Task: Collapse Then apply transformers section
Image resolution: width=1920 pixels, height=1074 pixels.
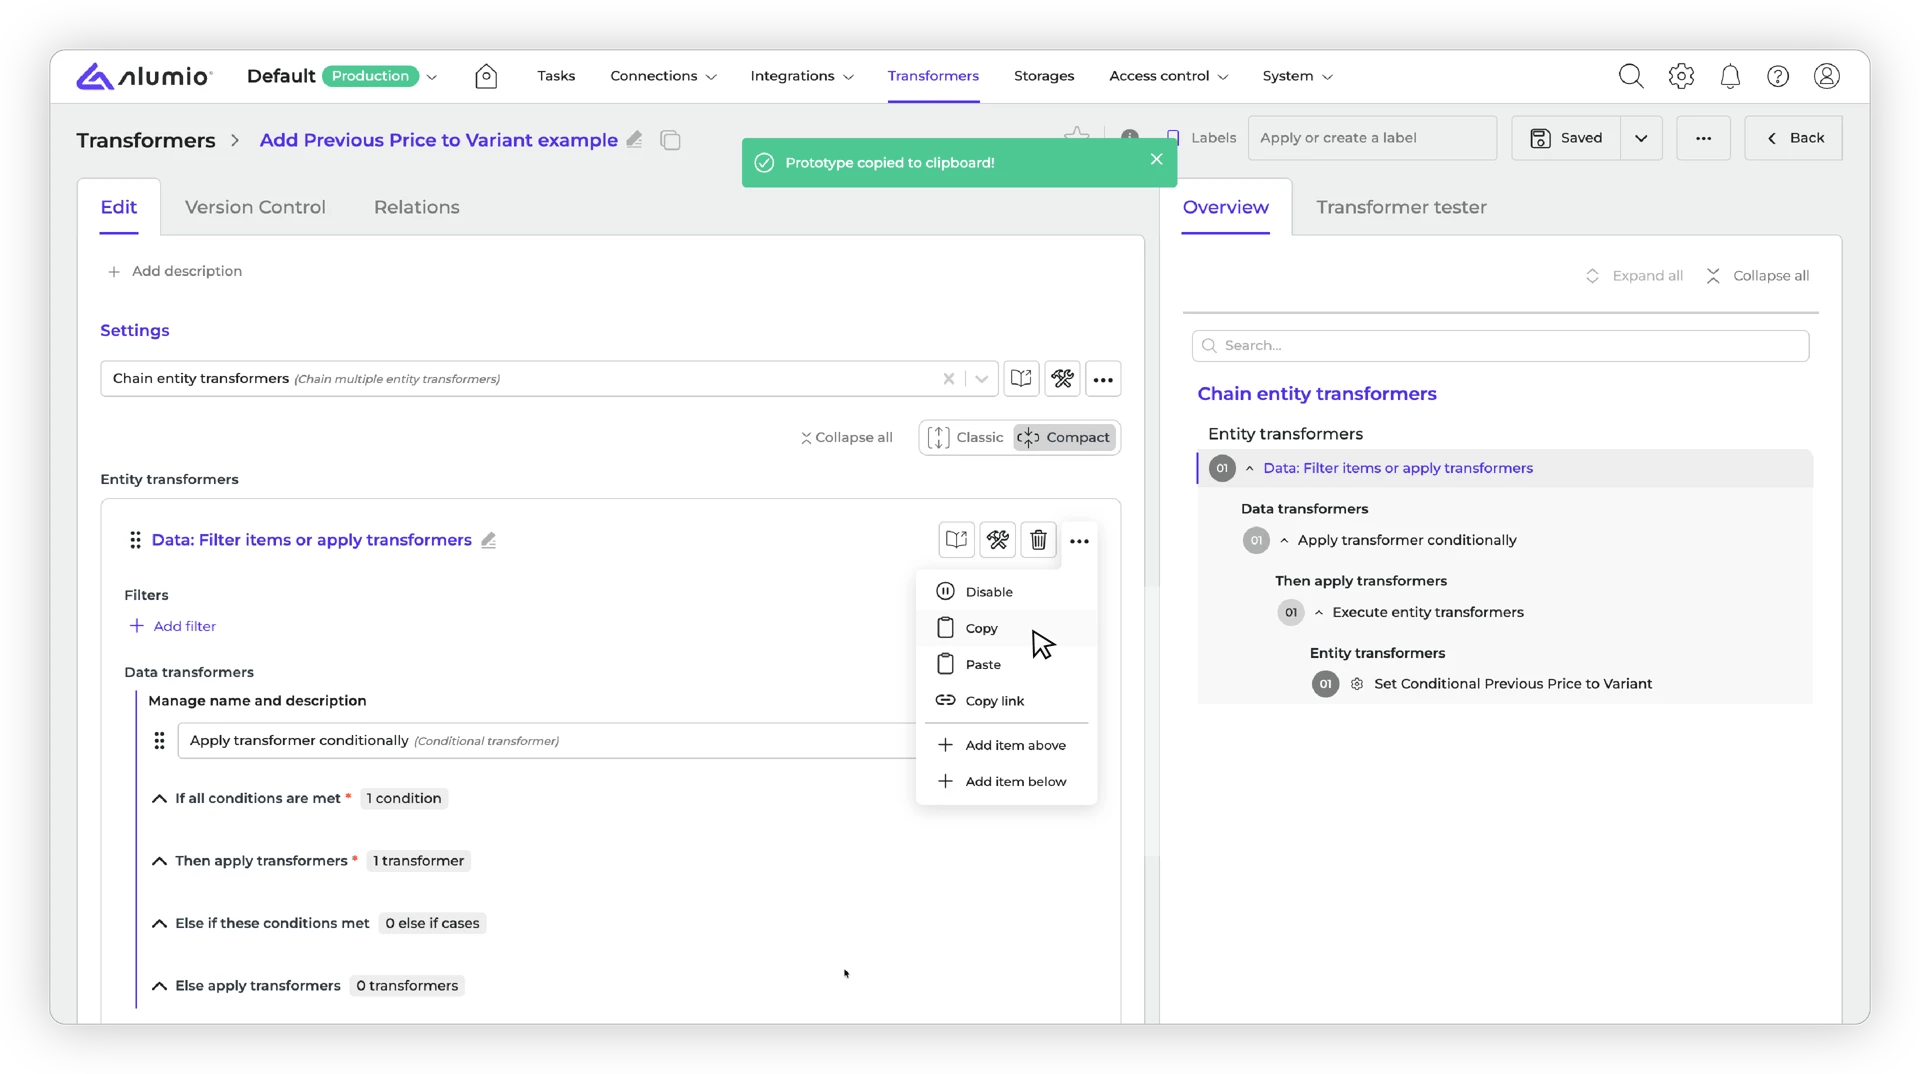Action: point(159,861)
